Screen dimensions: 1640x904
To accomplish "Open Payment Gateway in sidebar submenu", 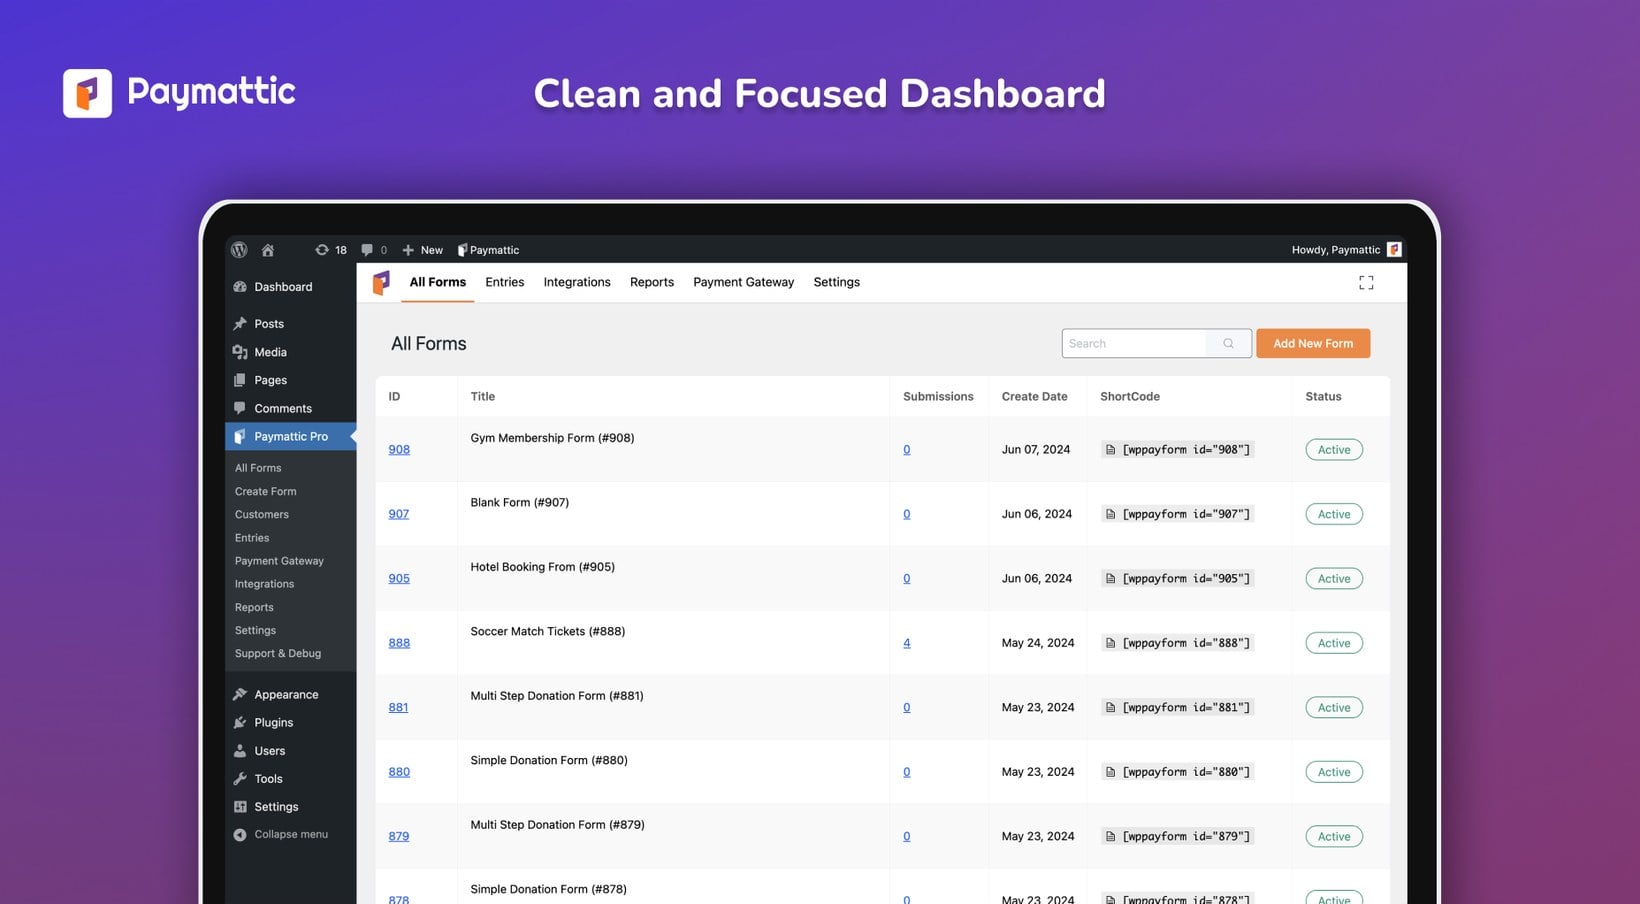I will [x=279, y=561].
